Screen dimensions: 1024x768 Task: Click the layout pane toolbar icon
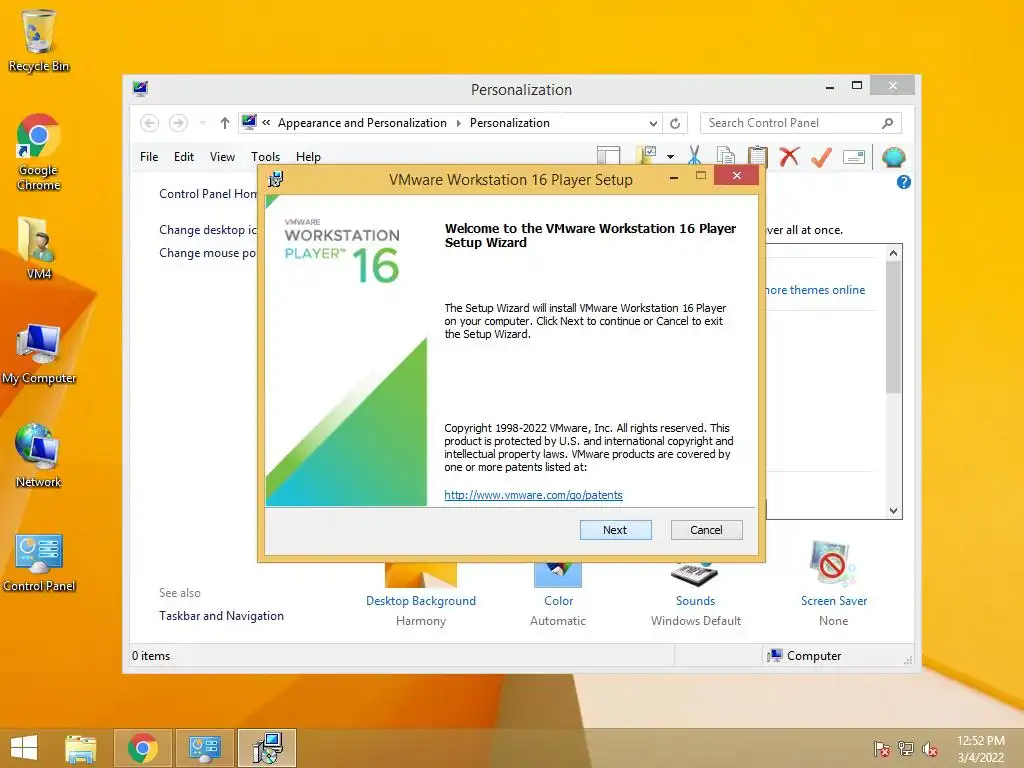click(x=608, y=155)
